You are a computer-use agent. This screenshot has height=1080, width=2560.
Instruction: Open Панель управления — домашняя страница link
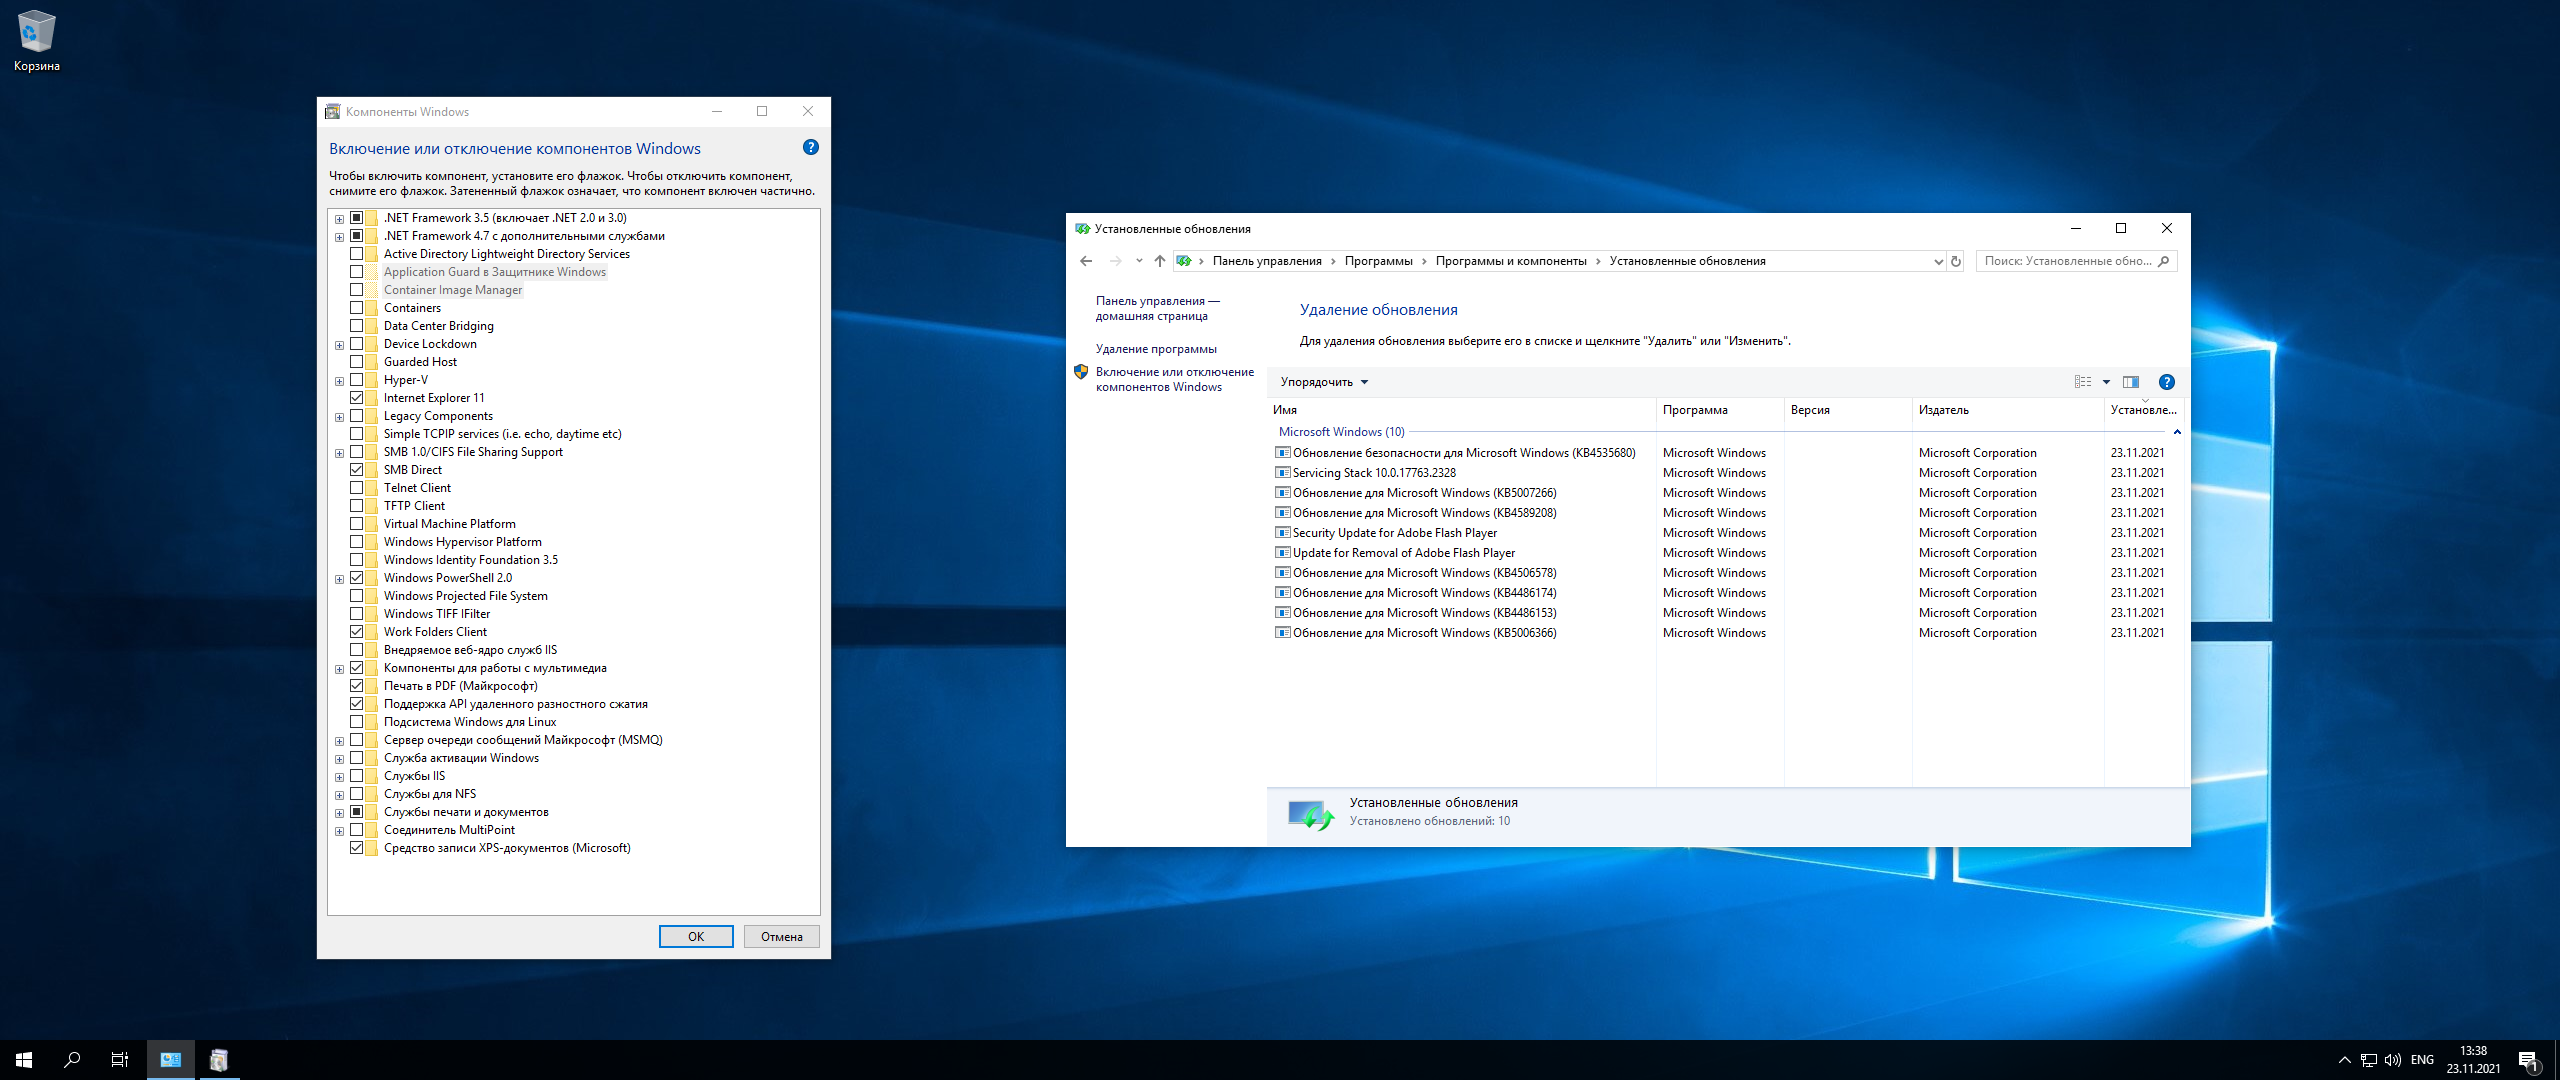1157,308
